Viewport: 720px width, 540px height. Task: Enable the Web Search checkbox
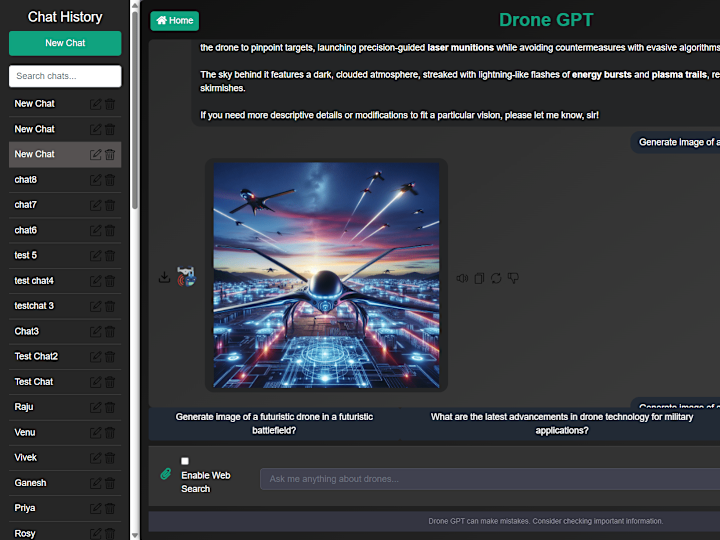pos(185,461)
